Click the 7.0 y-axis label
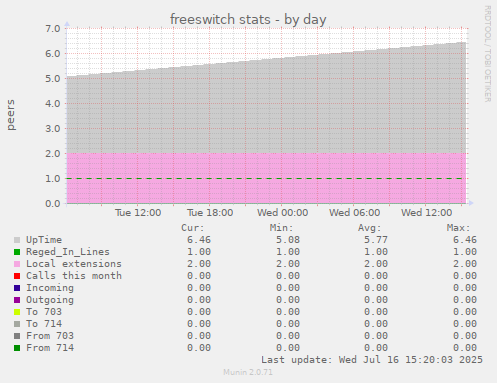Screen dimensions: 497x383 pyautogui.click(x=53, y=29)
